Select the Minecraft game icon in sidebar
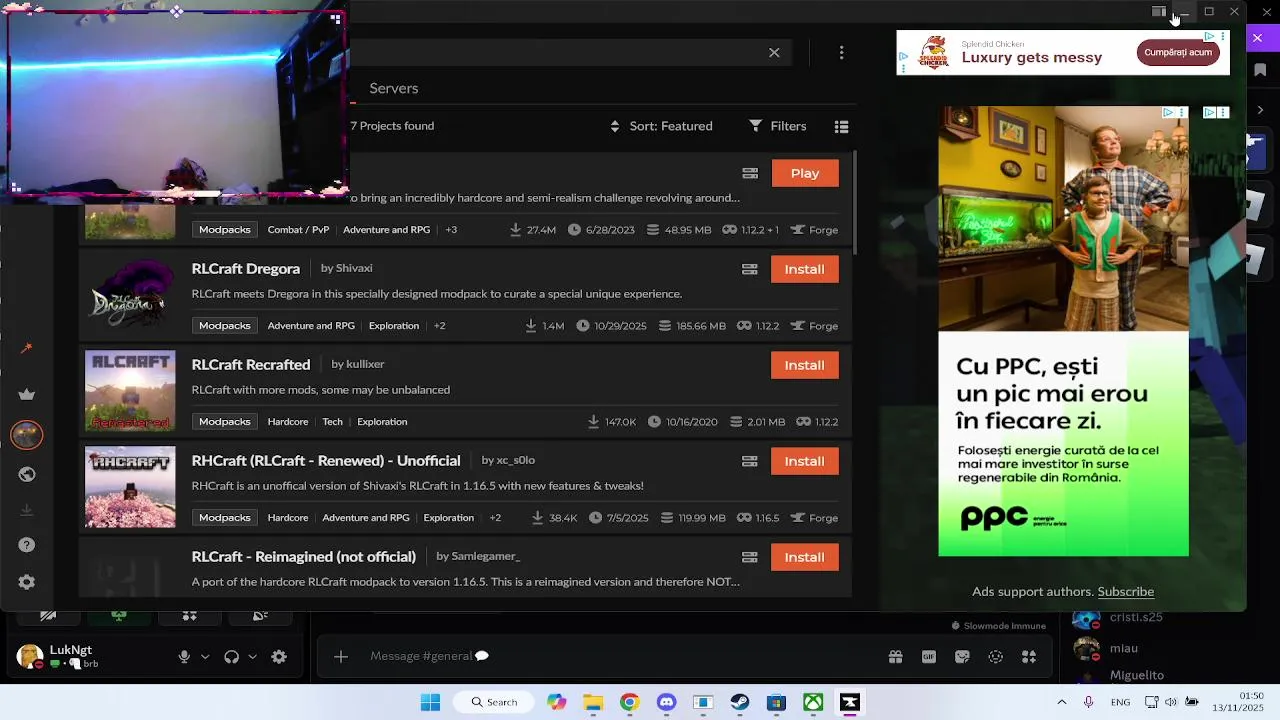Image resolution: width=1280 pixels, height=720 pixels. 27,435
